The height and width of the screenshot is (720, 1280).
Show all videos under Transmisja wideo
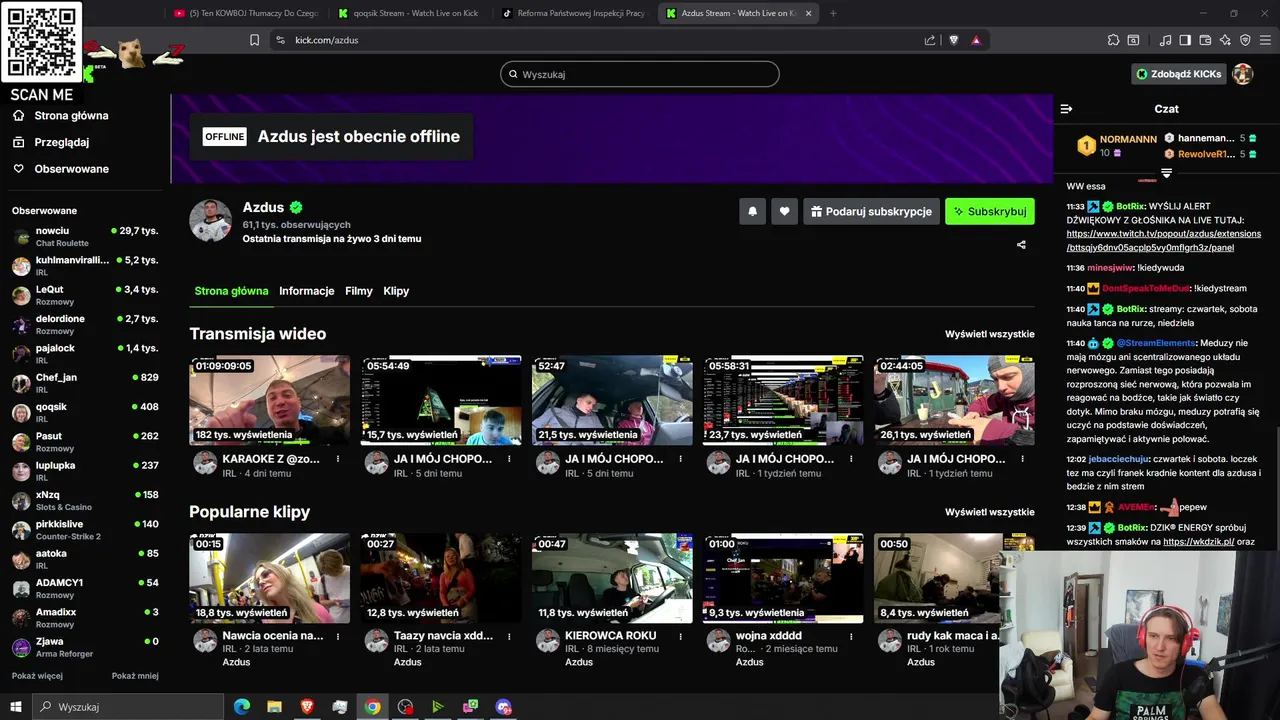pos(990,334)
